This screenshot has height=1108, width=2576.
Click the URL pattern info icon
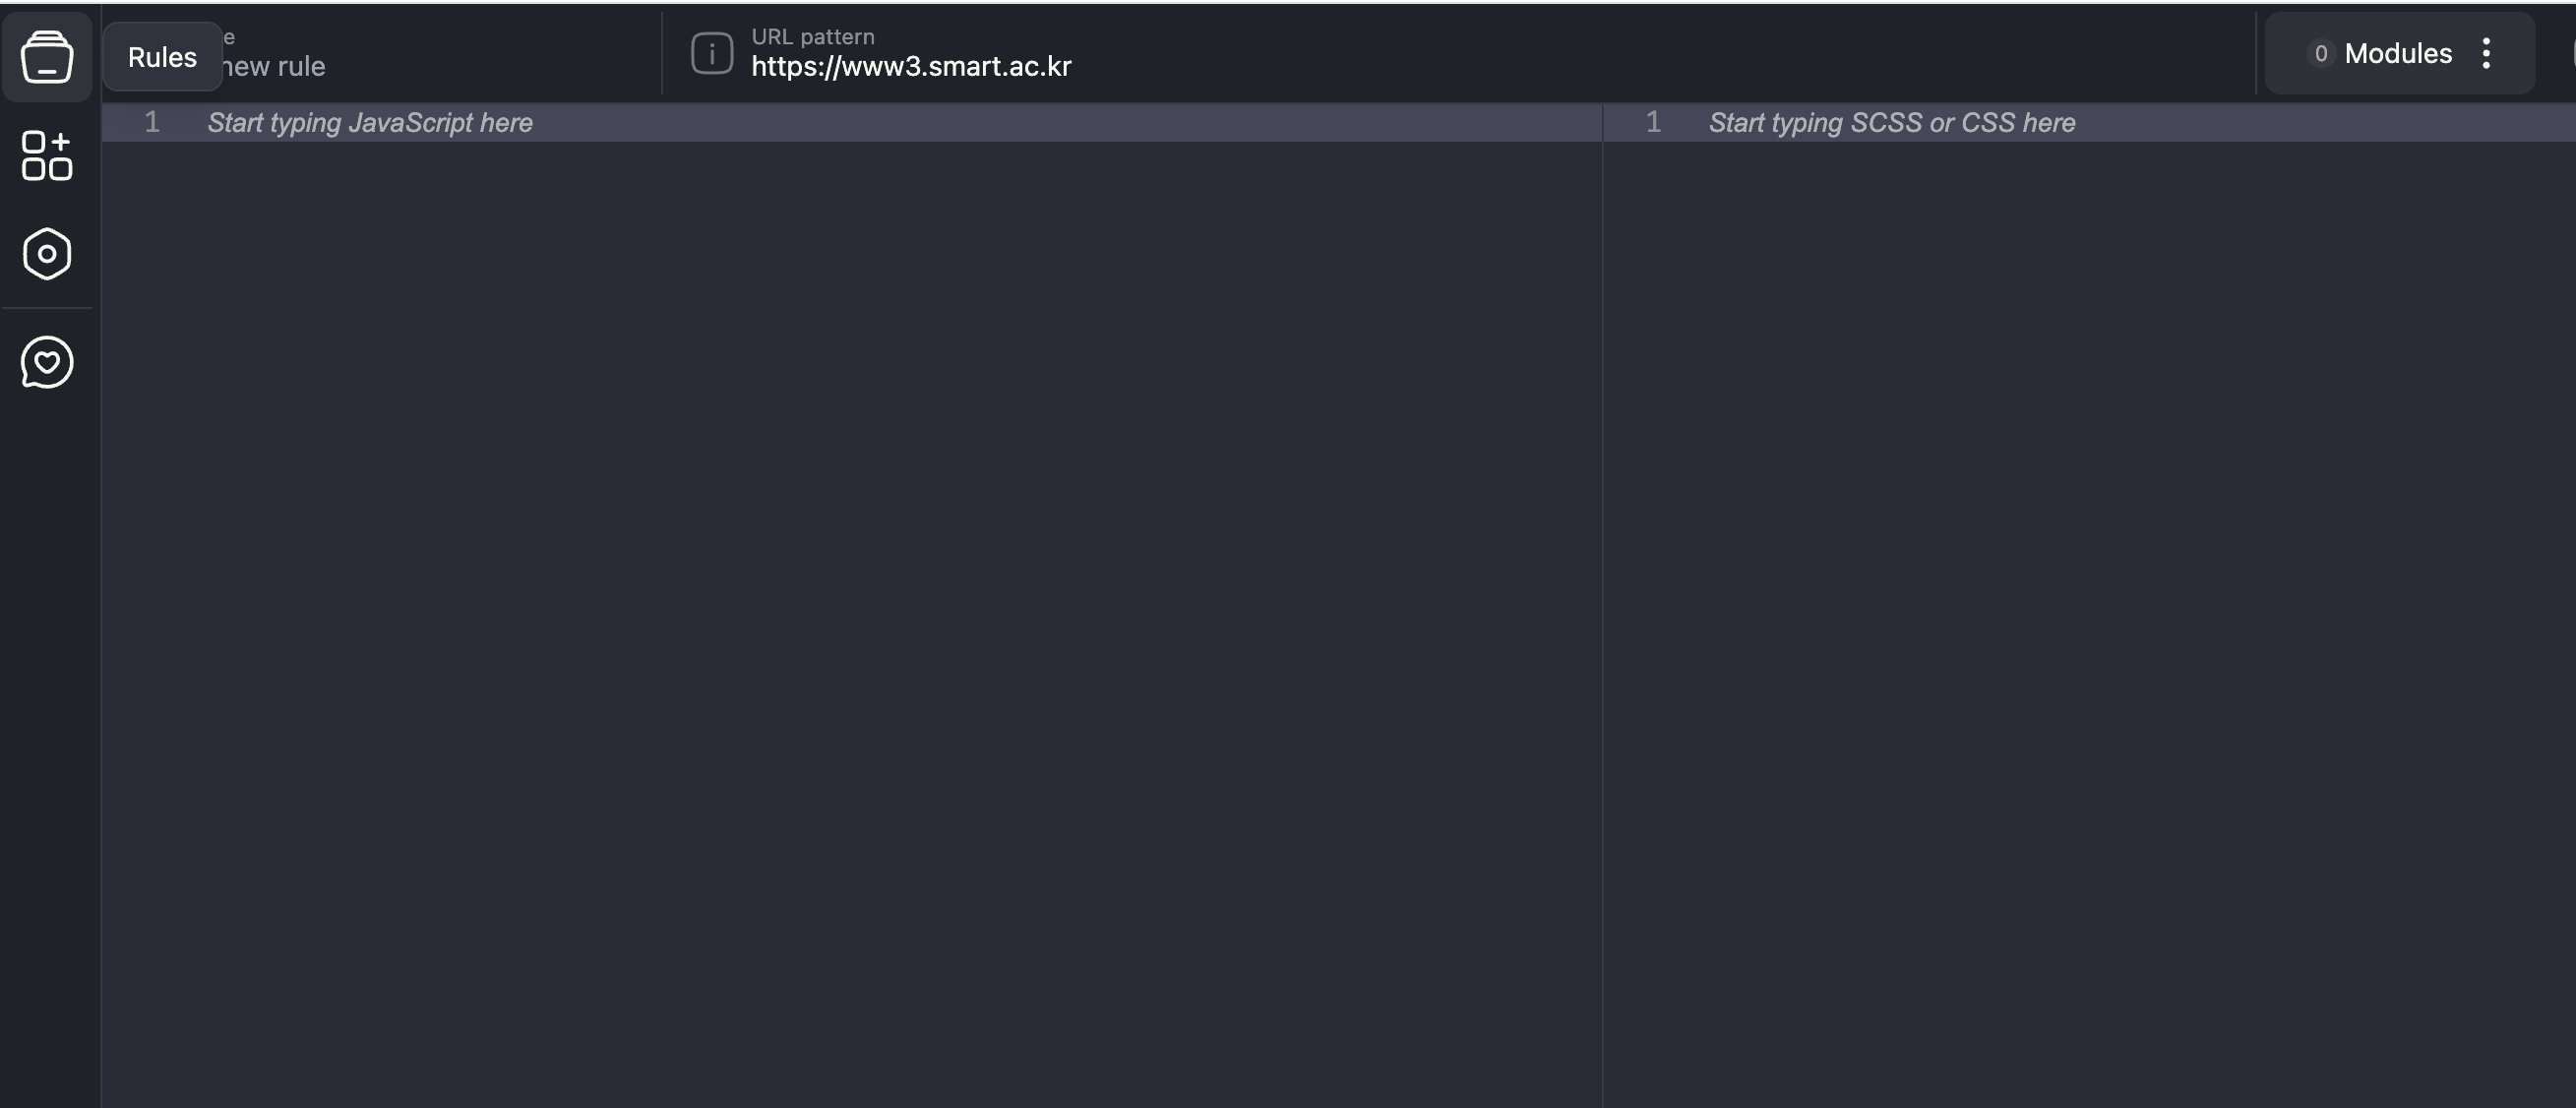click(712, 53)
